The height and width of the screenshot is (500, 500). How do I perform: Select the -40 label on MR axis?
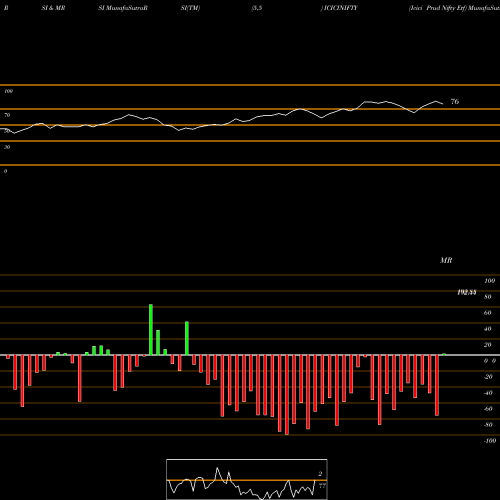click(x=488, y=393)
